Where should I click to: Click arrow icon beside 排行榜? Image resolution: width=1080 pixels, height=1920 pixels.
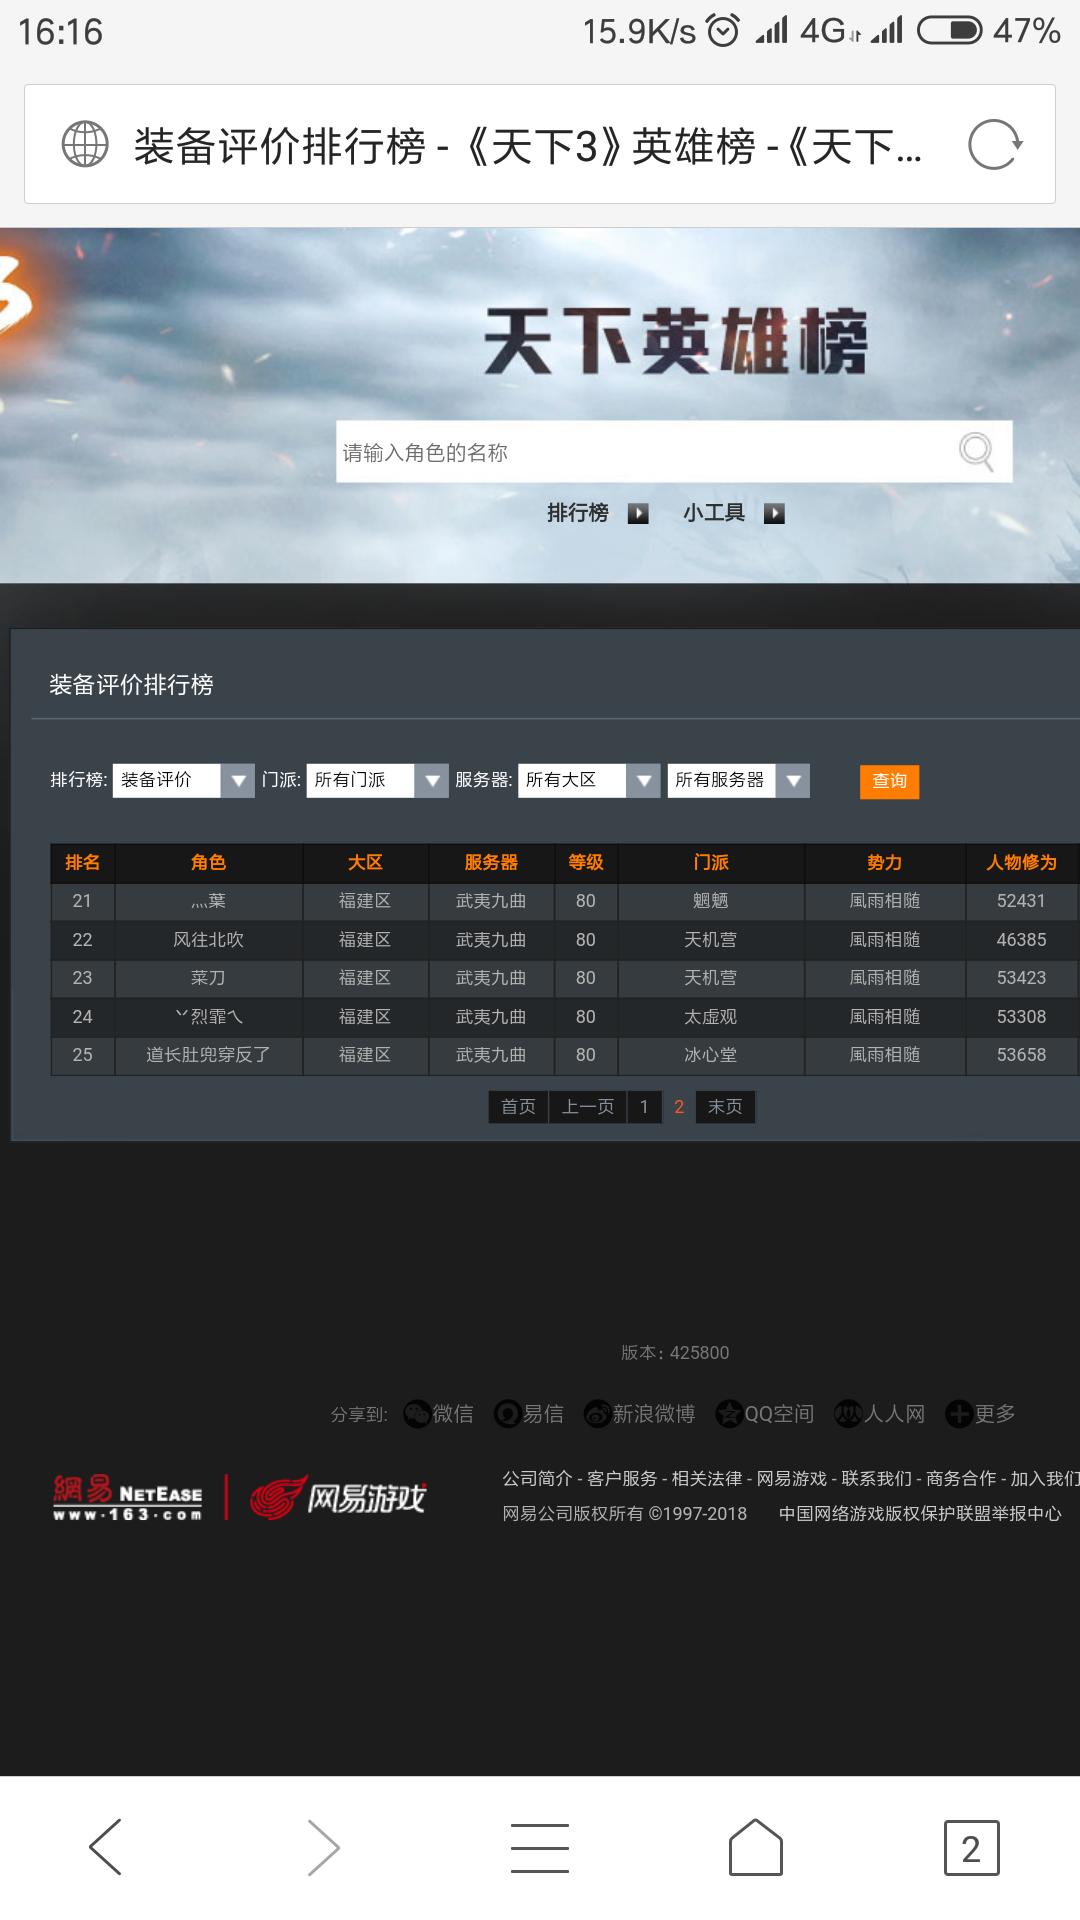[x=638, y=513]
